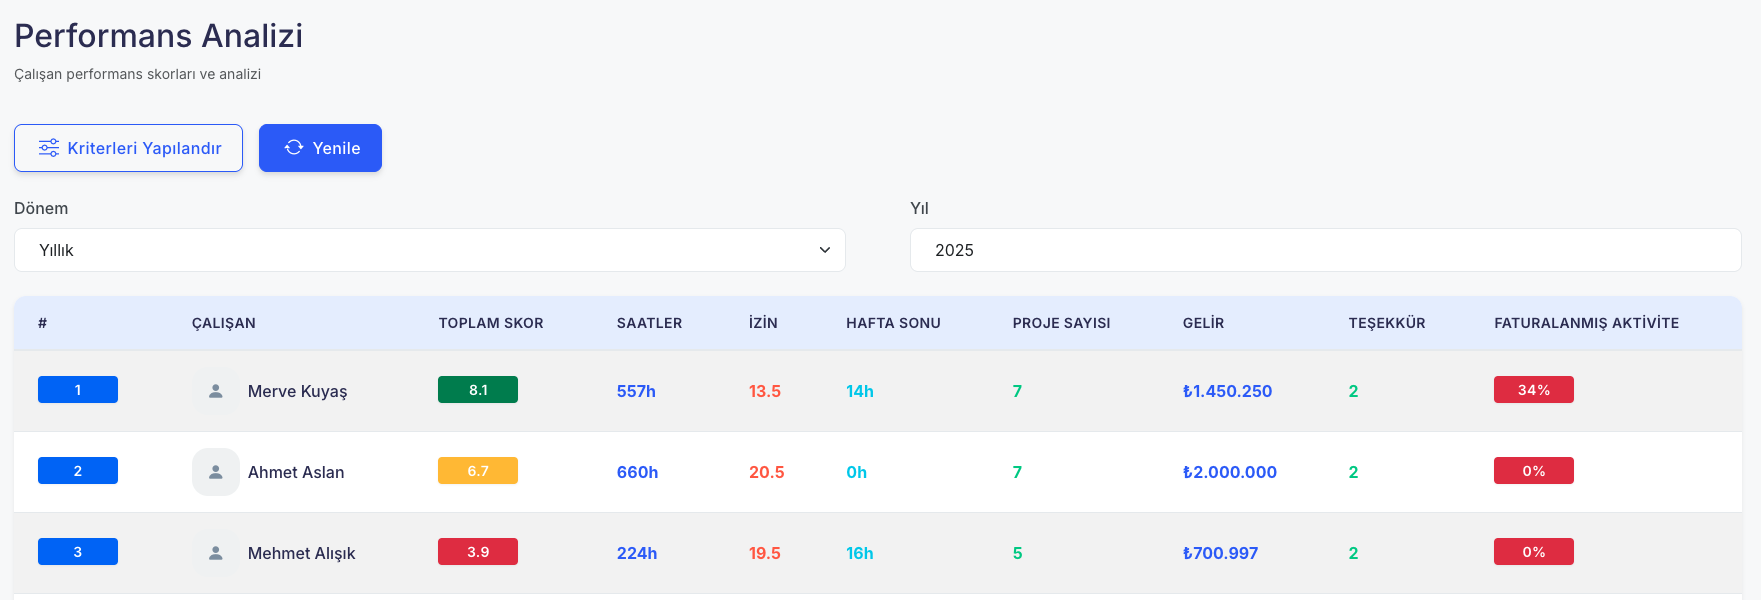Select employee name Ahmet Aslan
Screen dimensions: 1761x600
tap(296, 472)
